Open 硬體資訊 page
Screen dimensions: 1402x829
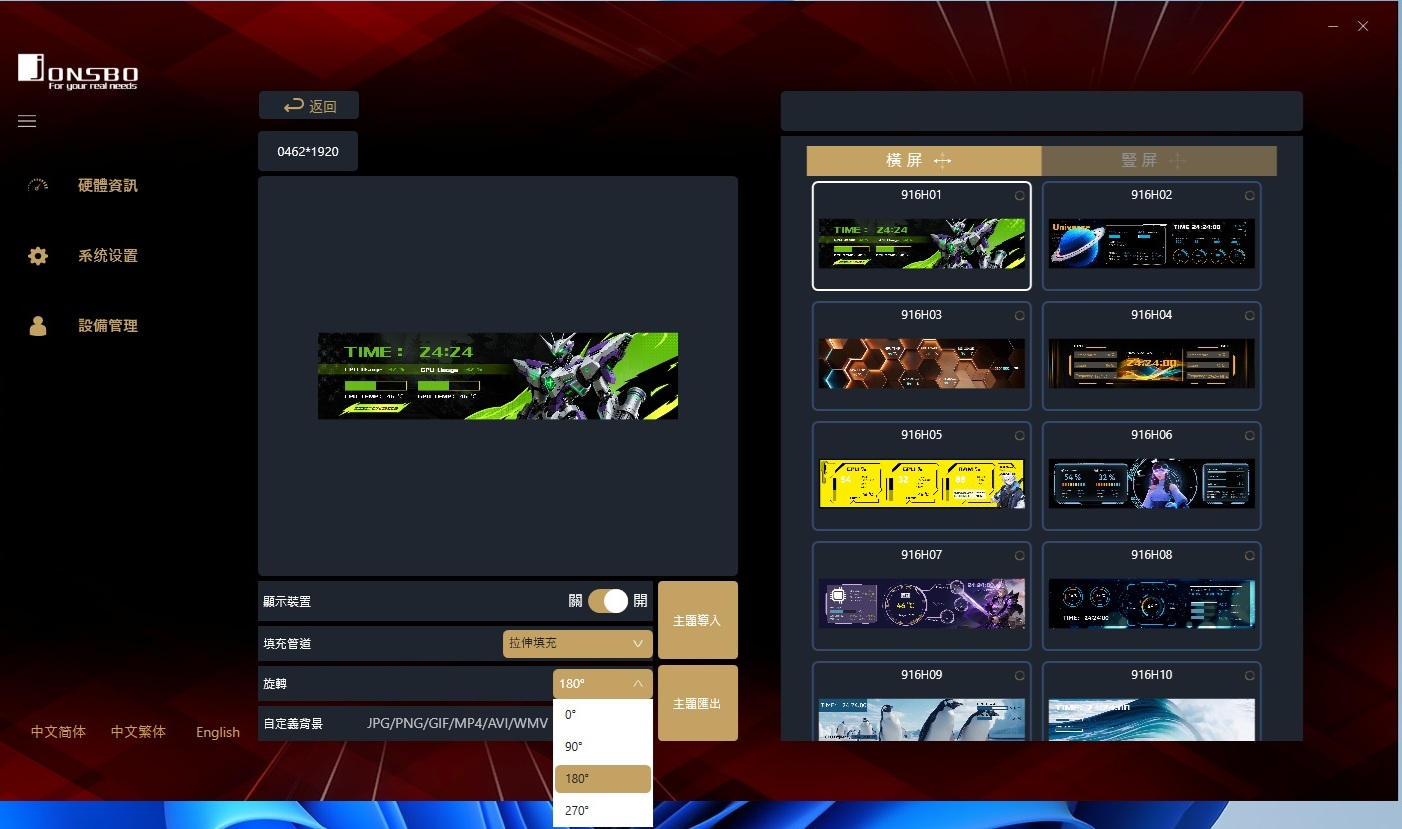click(108, 185)
